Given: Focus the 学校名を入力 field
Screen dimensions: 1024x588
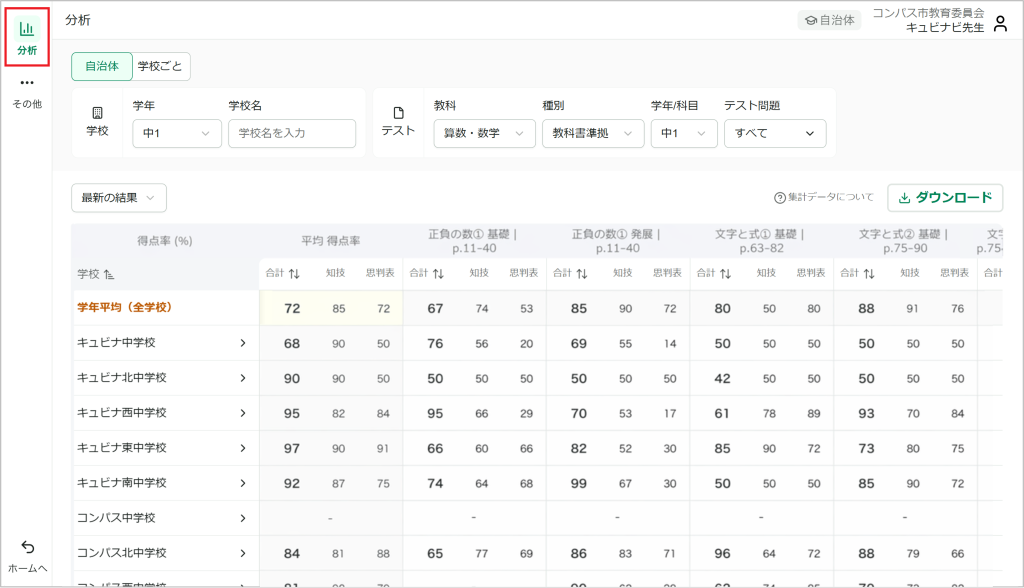Looking at the screenshot, I should click(x=292, y=133).
